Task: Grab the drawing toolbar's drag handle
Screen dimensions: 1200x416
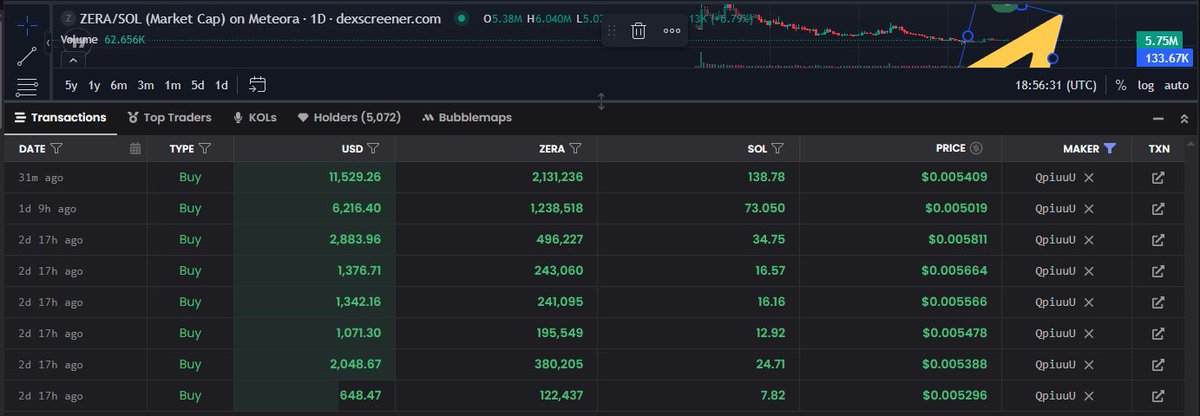Action: (x=613, y=31)
